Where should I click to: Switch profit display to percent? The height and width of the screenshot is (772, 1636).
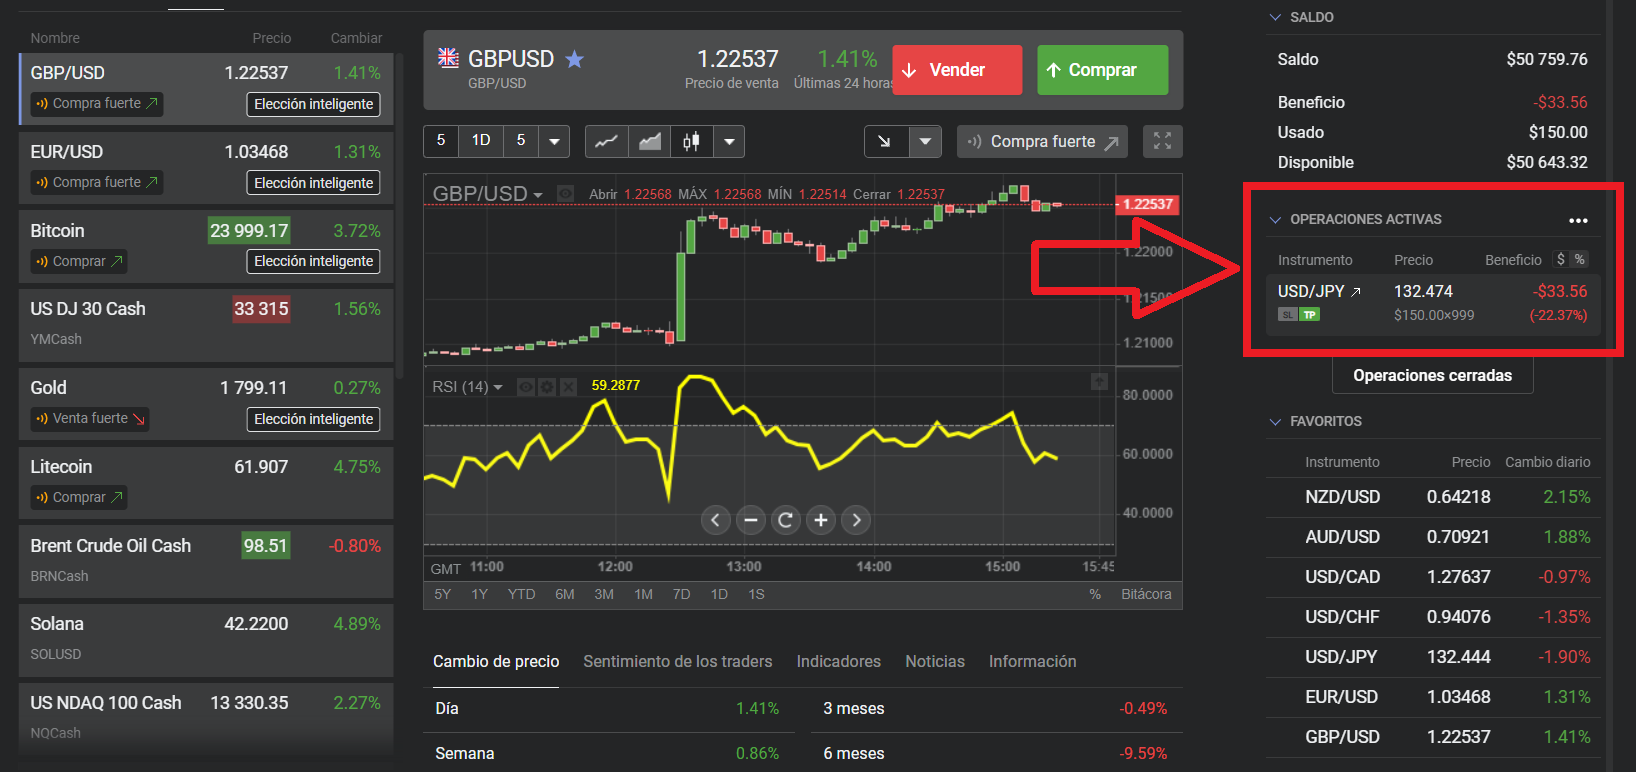(x=1580, y=260)
